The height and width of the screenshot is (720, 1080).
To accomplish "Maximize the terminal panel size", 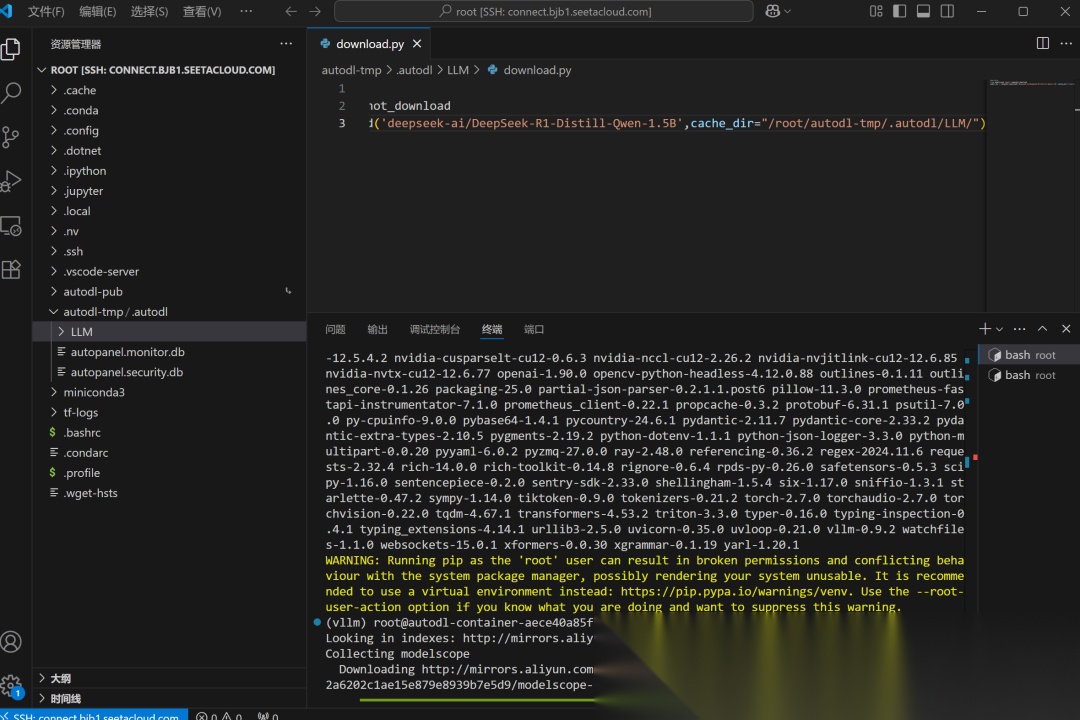I will click(x=1043, y=329).
